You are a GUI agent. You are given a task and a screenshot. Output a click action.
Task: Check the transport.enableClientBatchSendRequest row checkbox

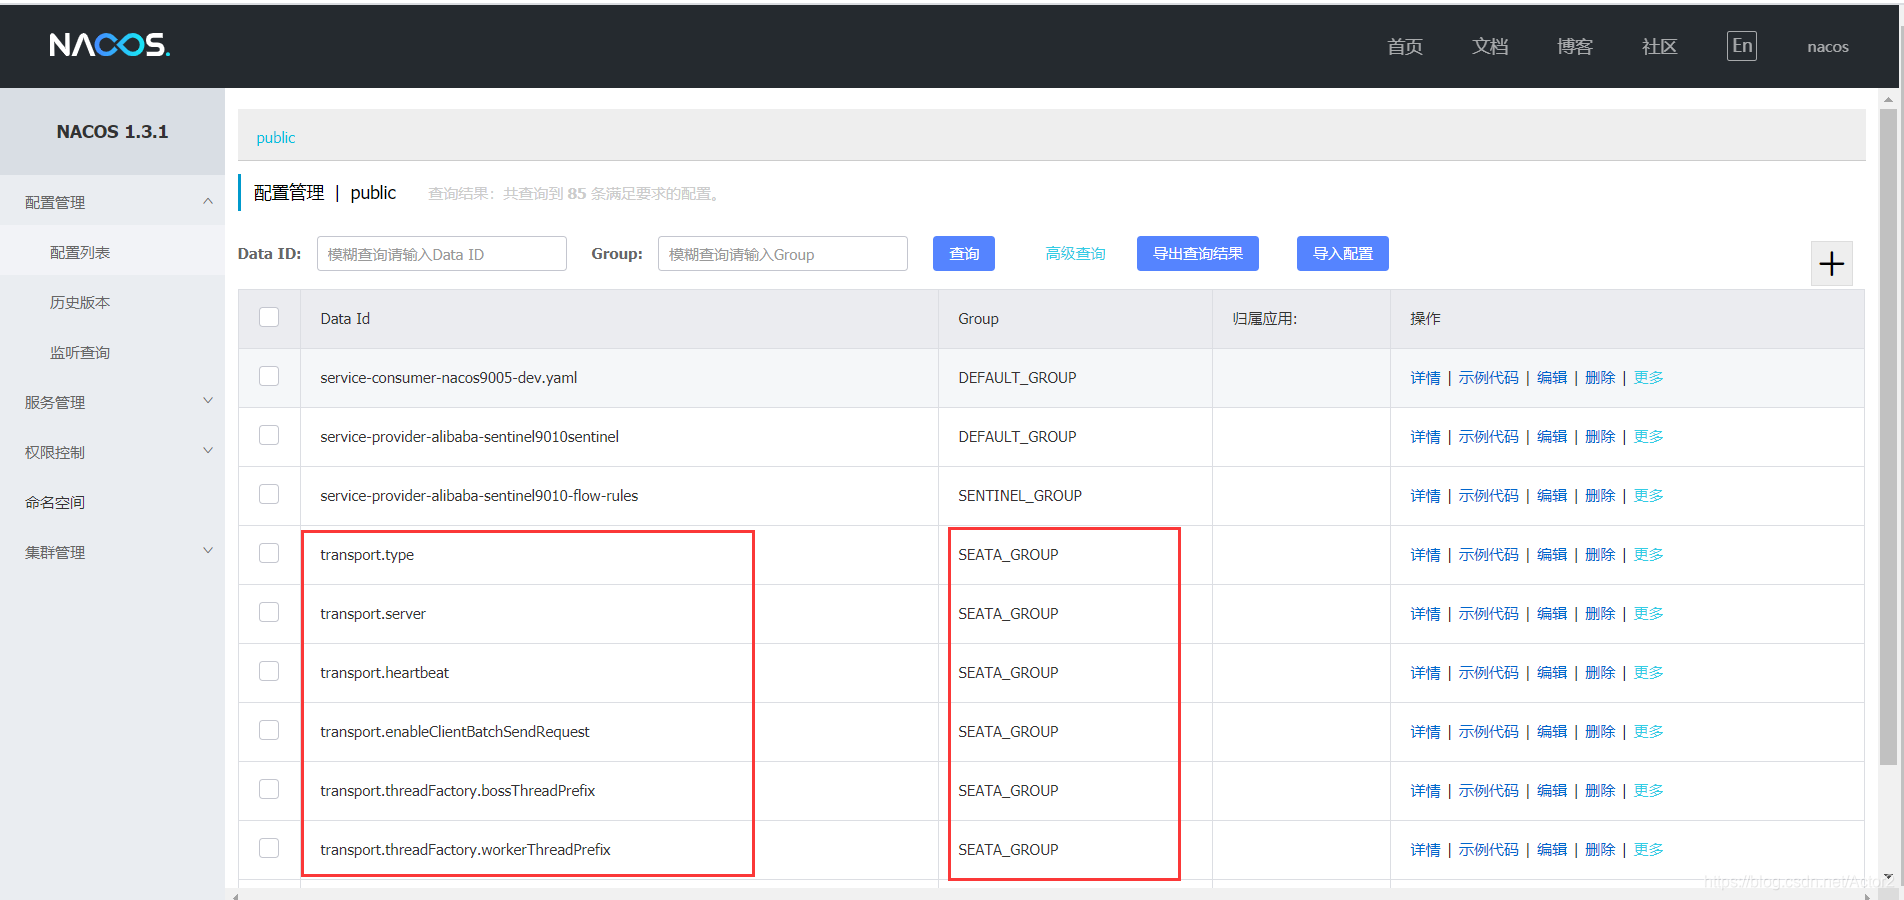pos(269,730)
